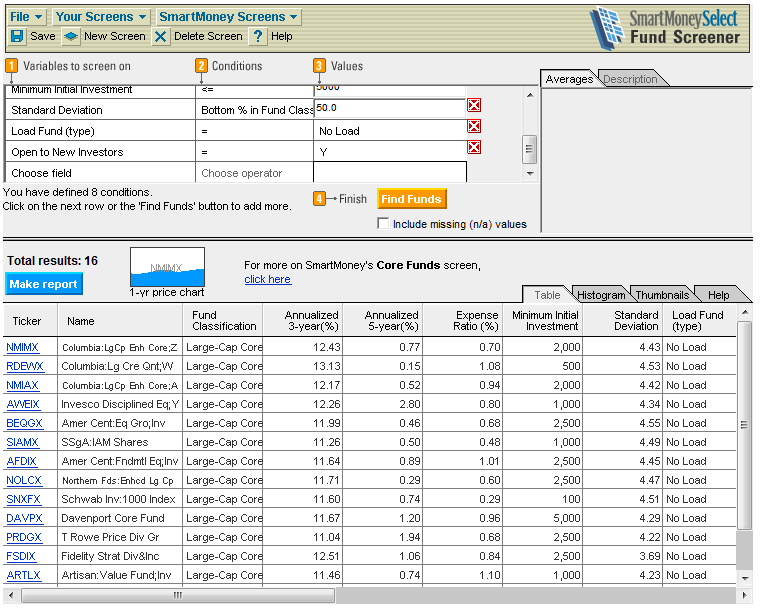Click the Make report button

(43, 284)
